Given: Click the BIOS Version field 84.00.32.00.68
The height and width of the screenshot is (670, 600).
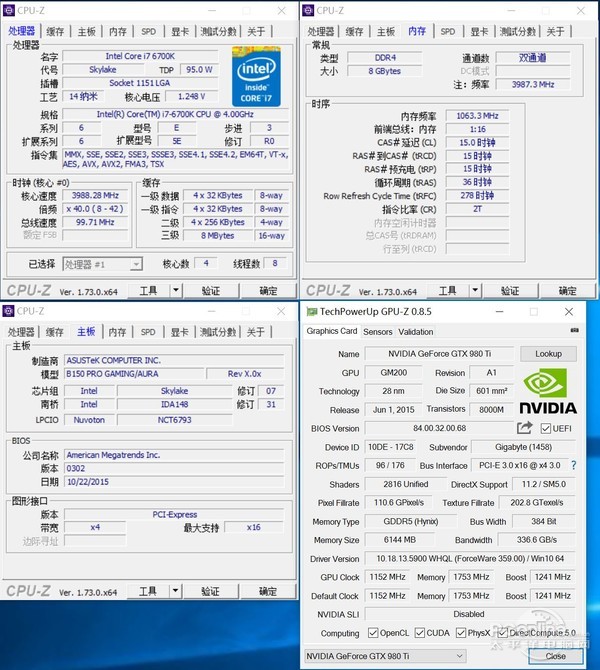Looking at the screenshot, I should (x=439, y=428).
